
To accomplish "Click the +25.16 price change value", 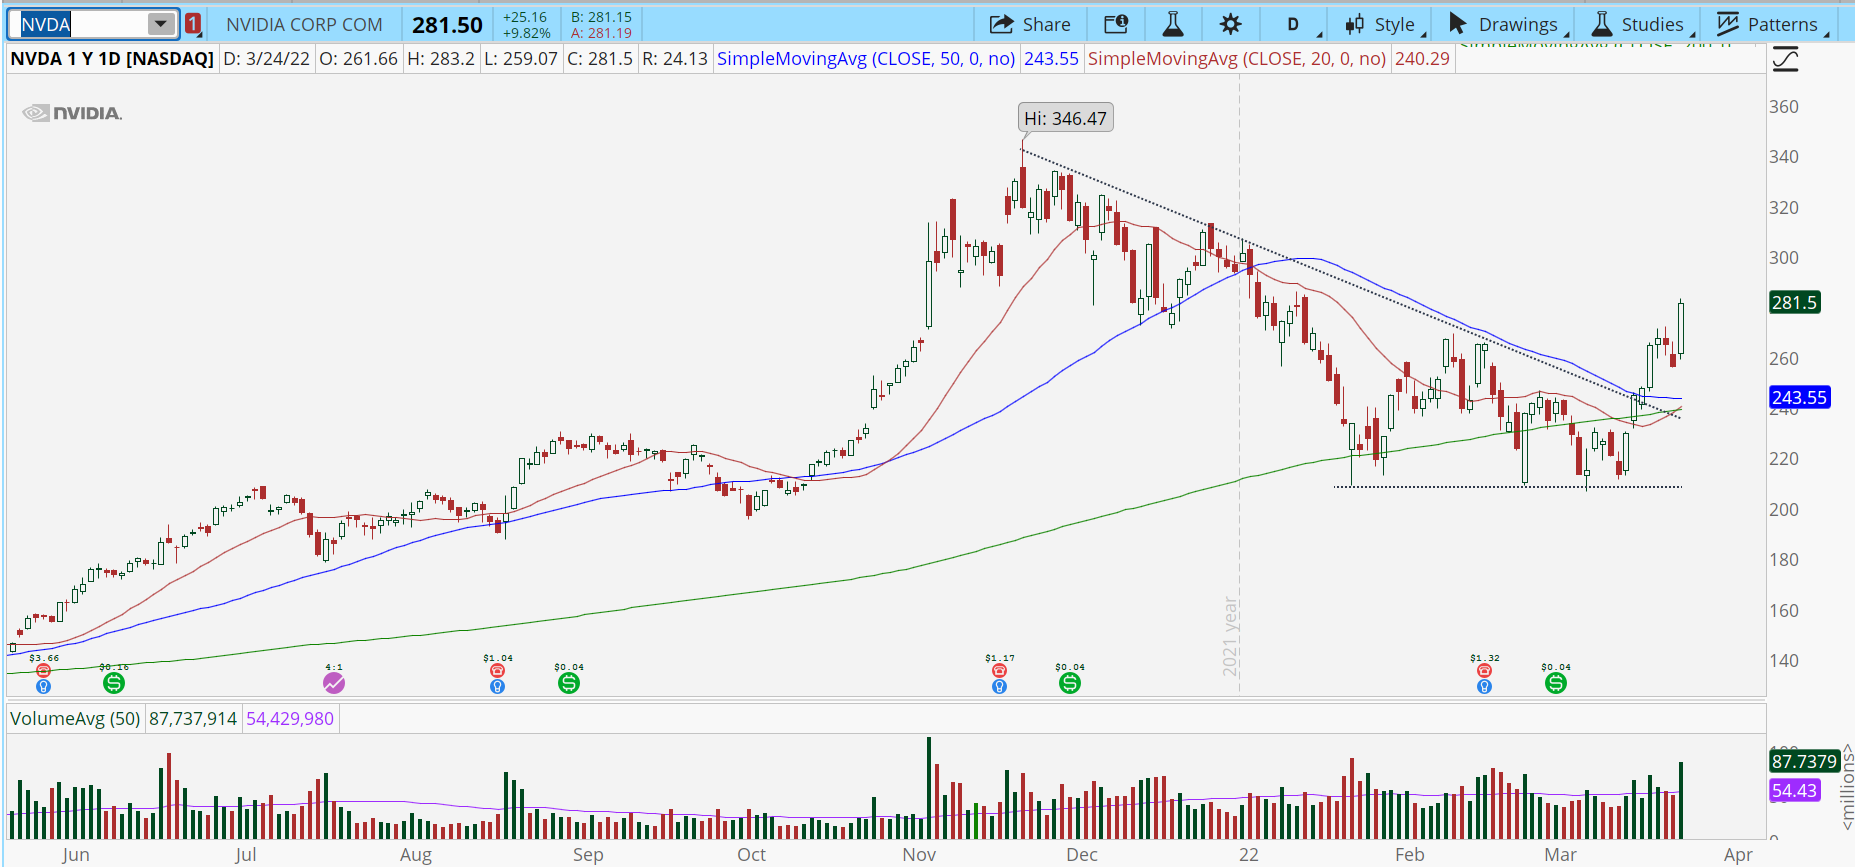I will pos(525,17).
